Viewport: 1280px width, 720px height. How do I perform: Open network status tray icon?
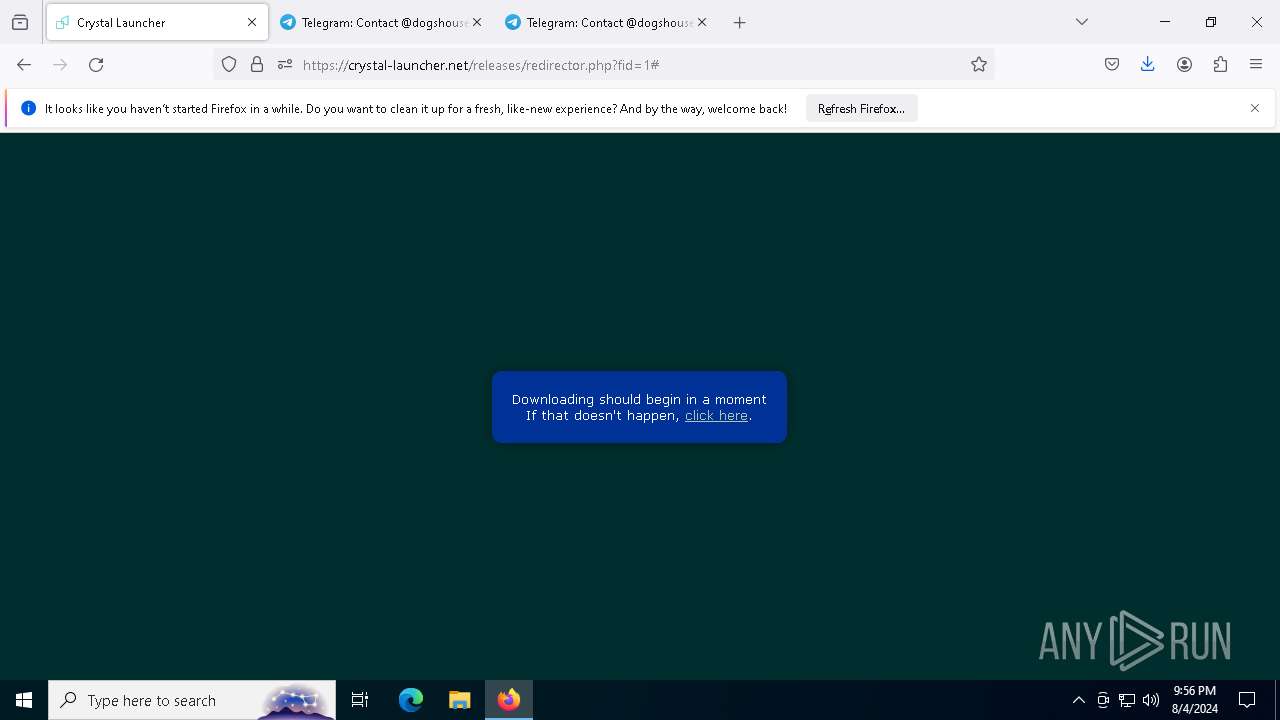pyautogui.click(x=1127, y=700)
